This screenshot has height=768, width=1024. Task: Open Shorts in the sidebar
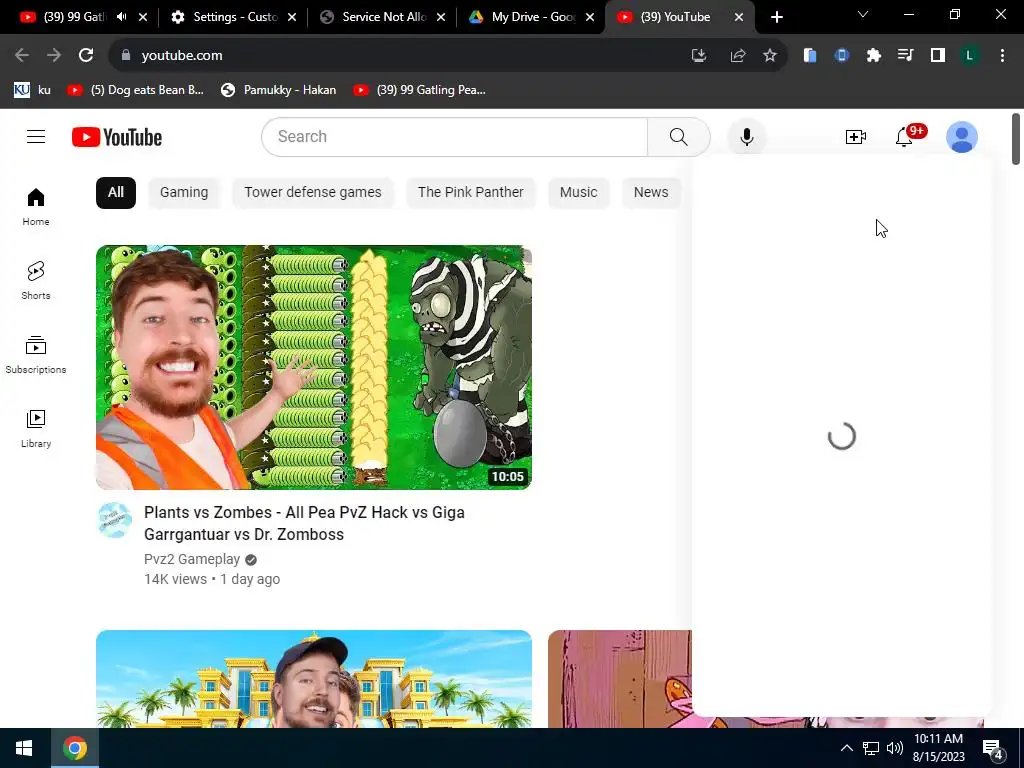[x=36, y=280]
